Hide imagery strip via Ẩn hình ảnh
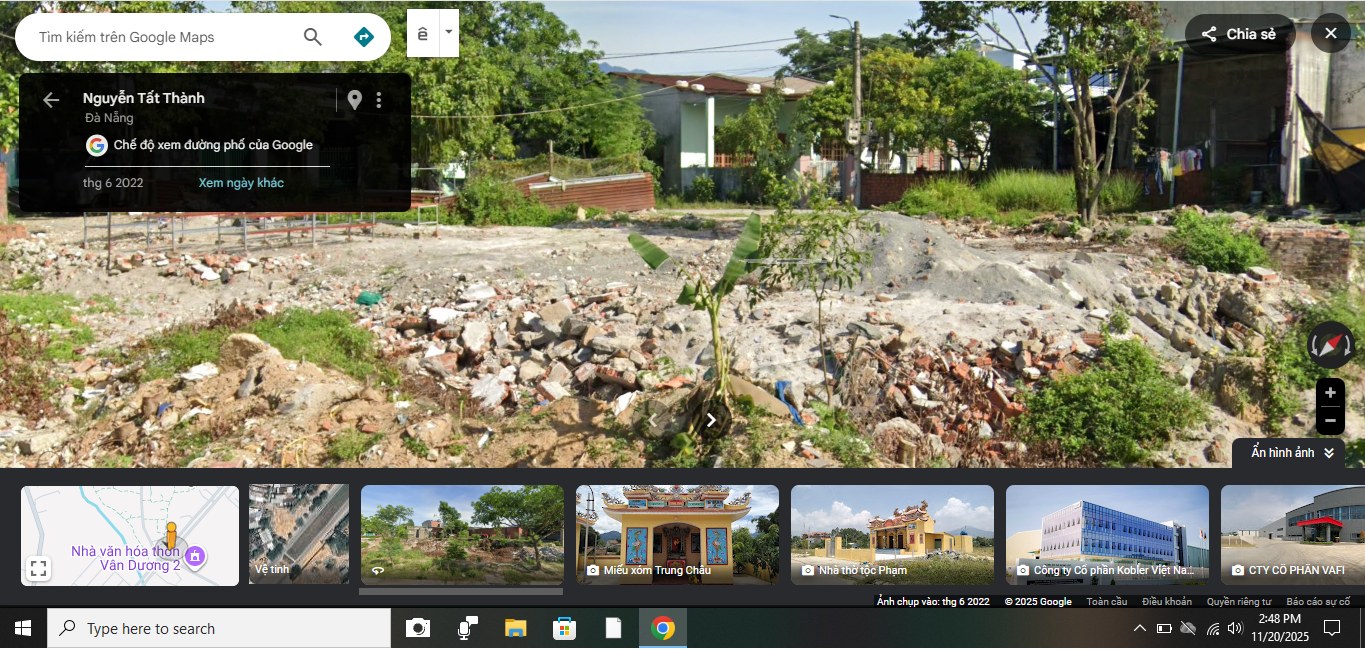This screenshot has width=1365, height=650. [x=1293, y=453]
